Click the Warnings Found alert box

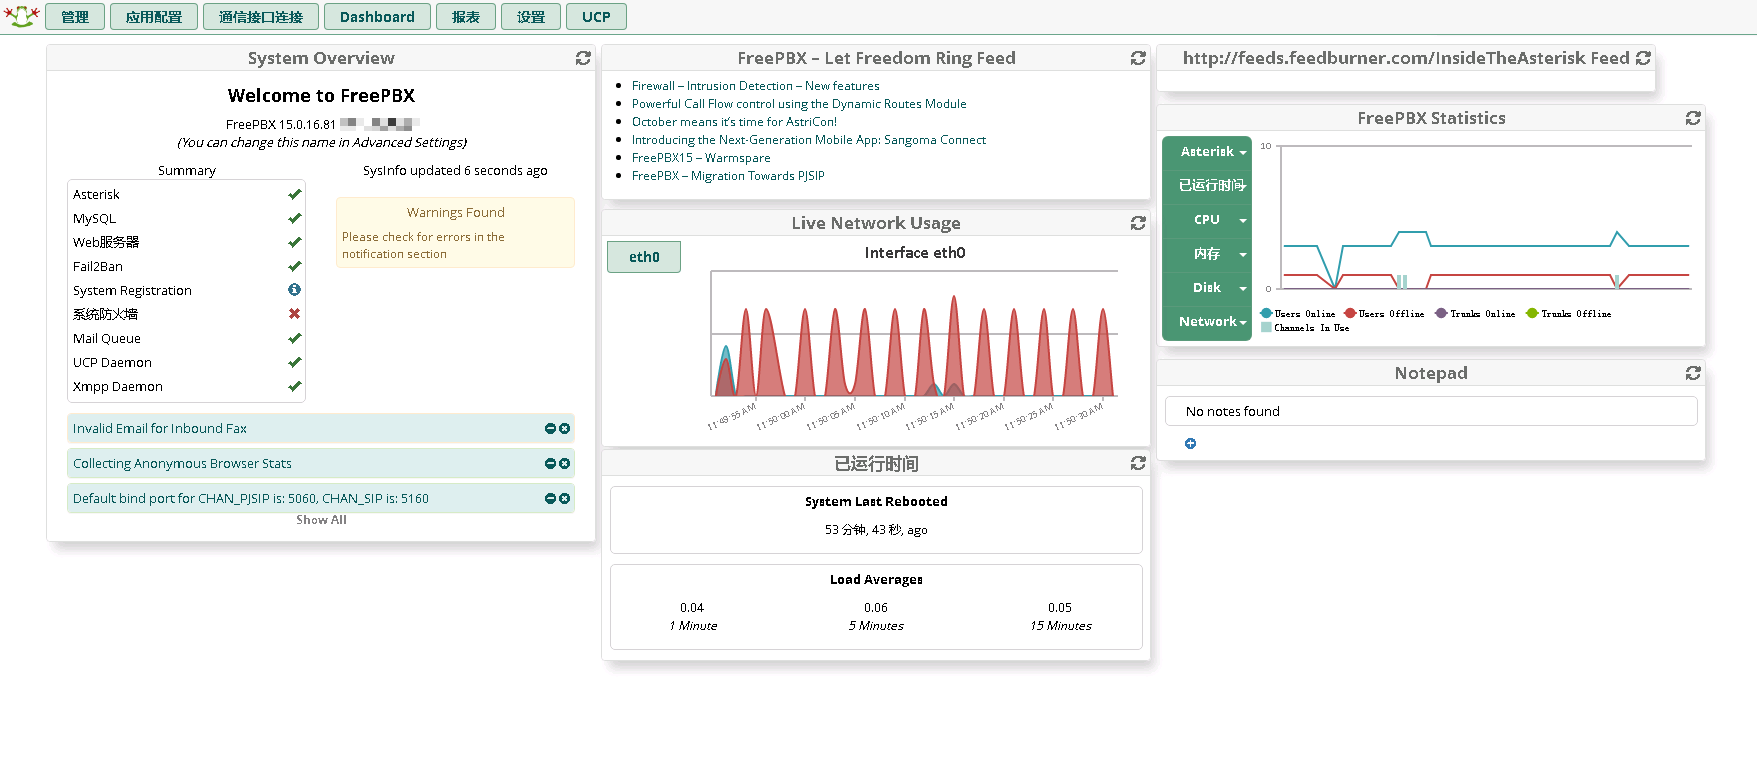[455, 232]
